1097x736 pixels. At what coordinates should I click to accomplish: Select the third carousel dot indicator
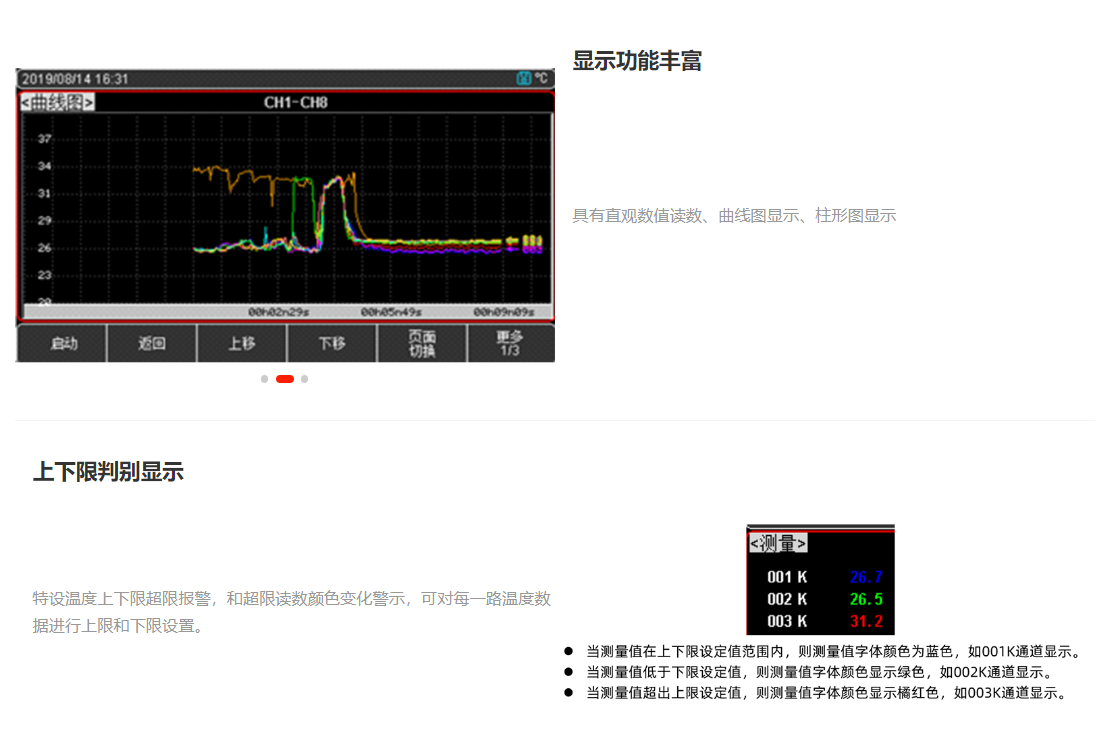(x=304, y=379)
